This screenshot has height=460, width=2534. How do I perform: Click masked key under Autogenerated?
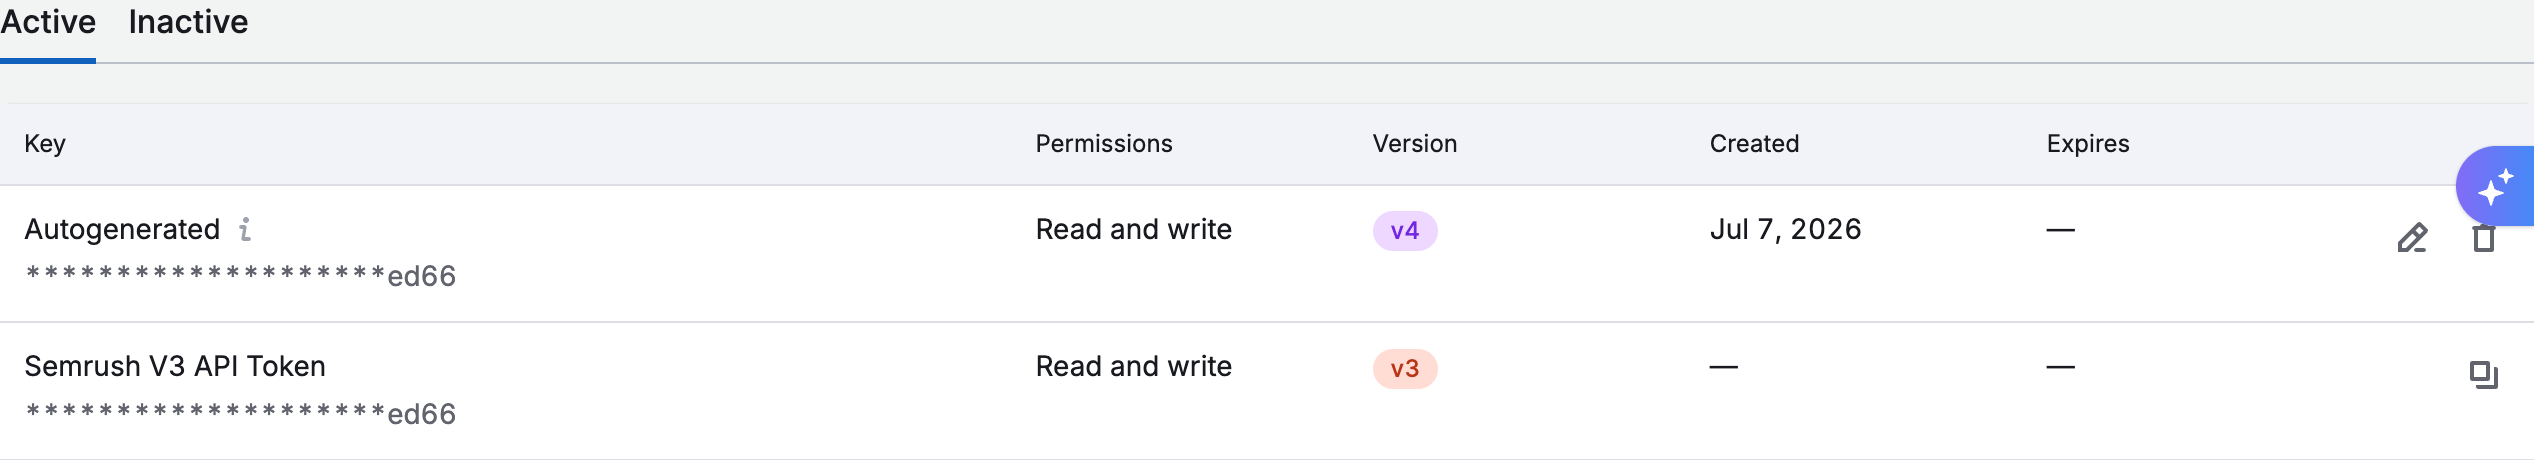pos(240,276)
